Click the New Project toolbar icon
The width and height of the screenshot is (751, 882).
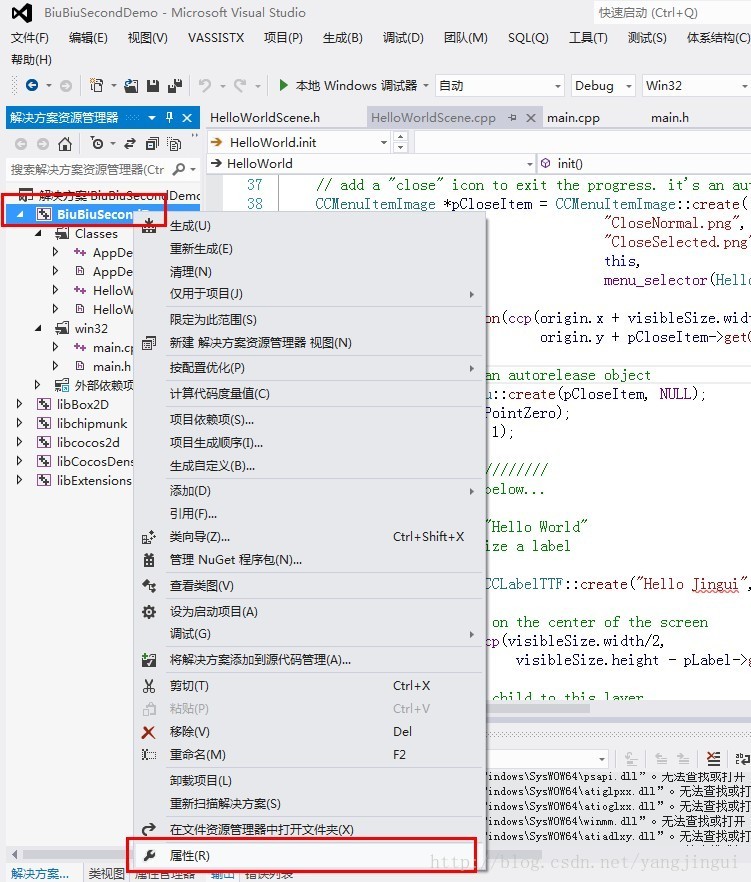coord(97,86)
